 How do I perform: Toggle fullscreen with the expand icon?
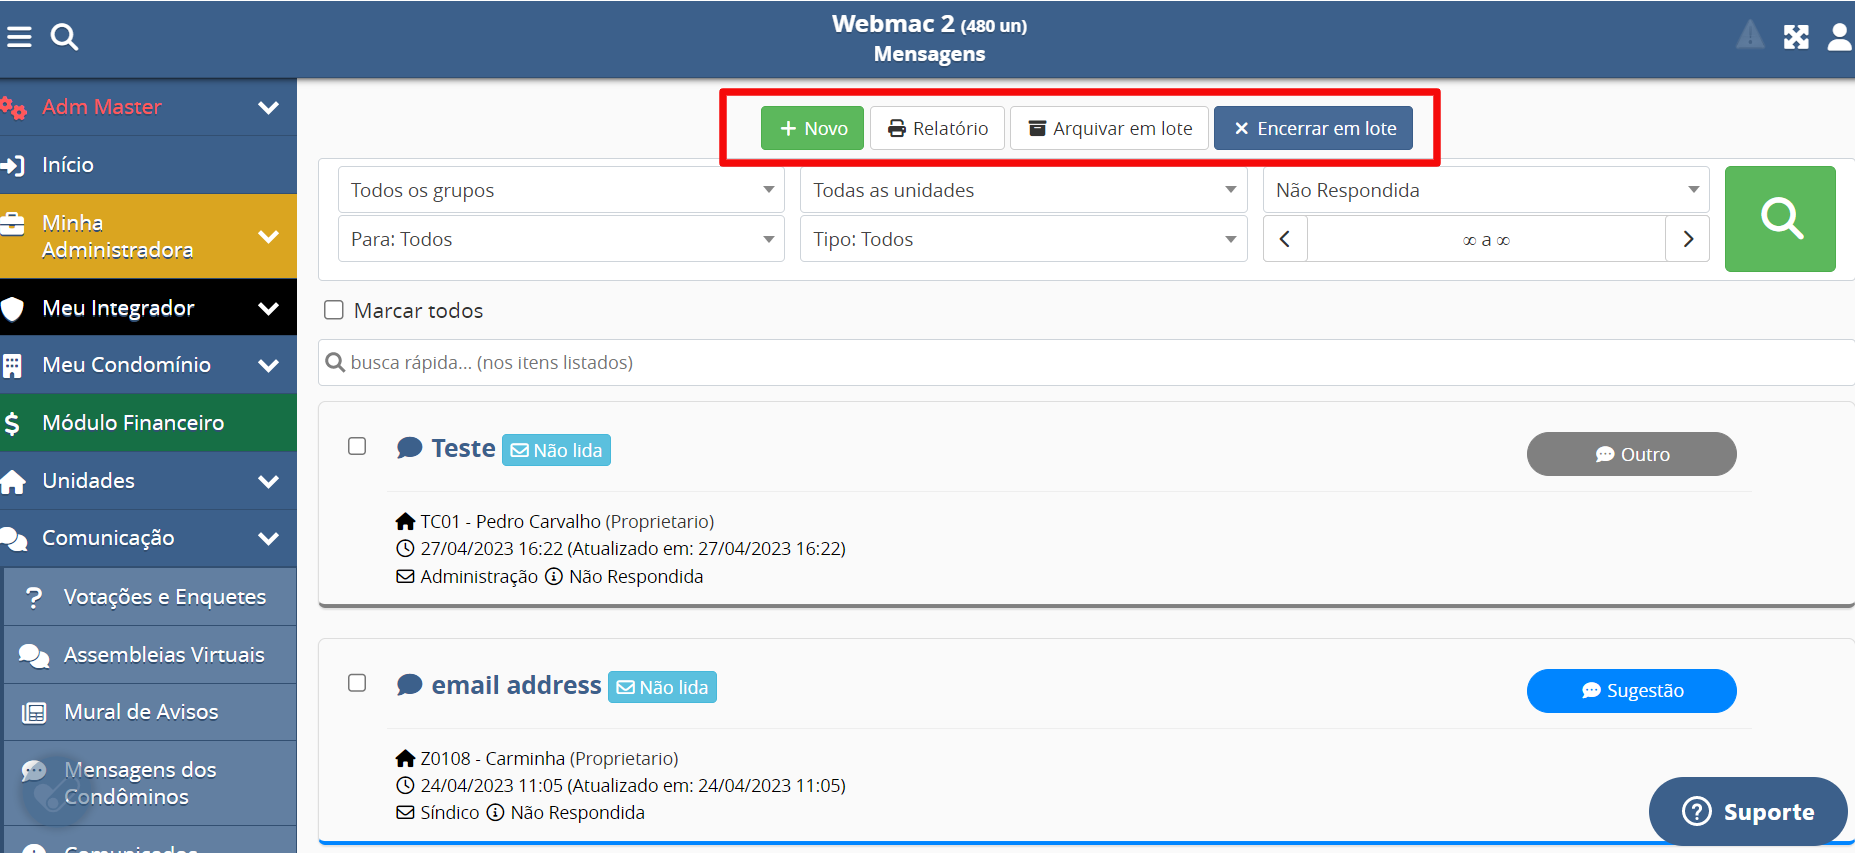point(1796,37)
